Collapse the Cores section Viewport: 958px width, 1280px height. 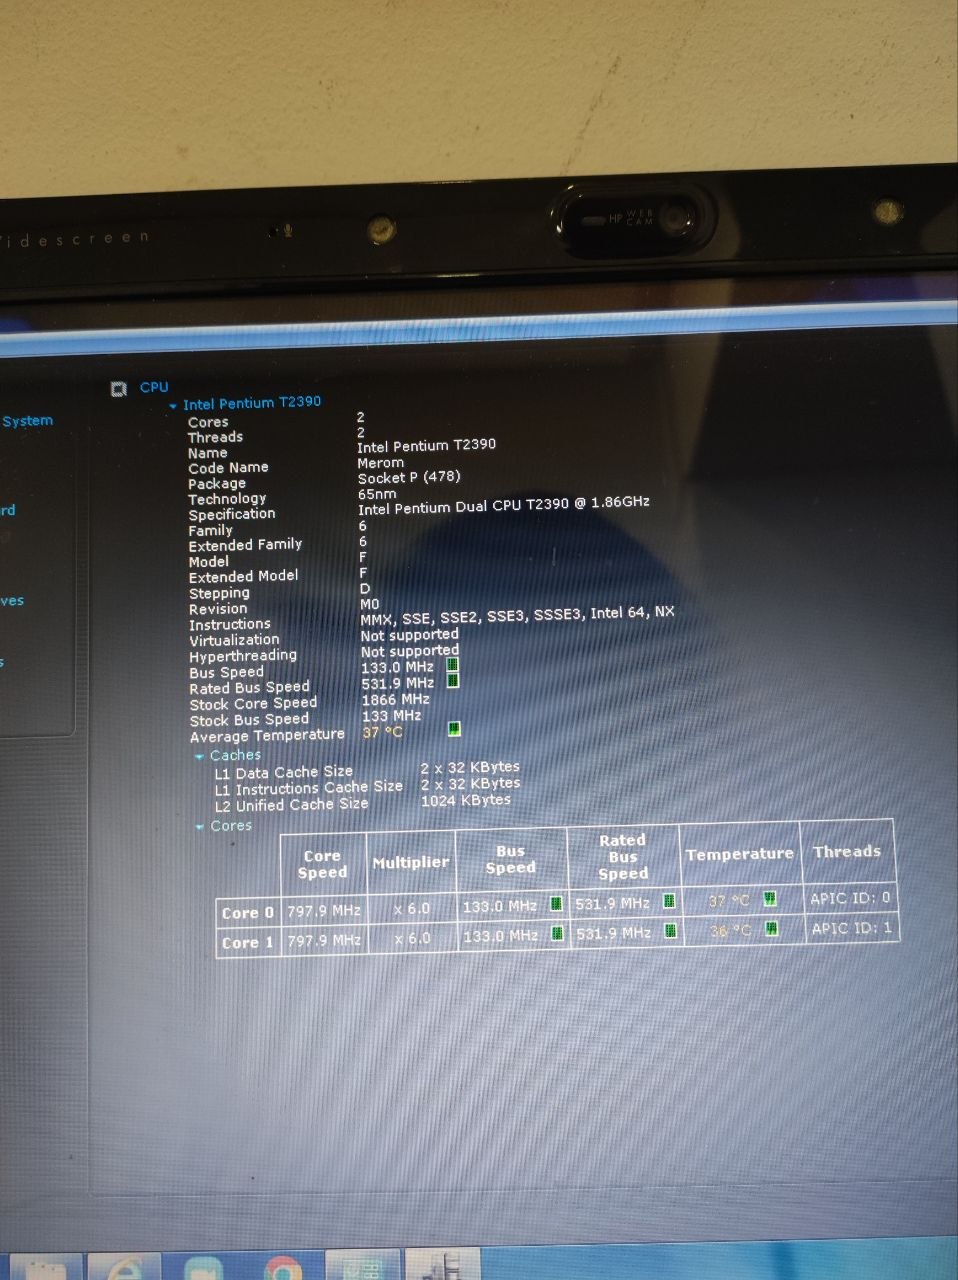coord(199,827)
